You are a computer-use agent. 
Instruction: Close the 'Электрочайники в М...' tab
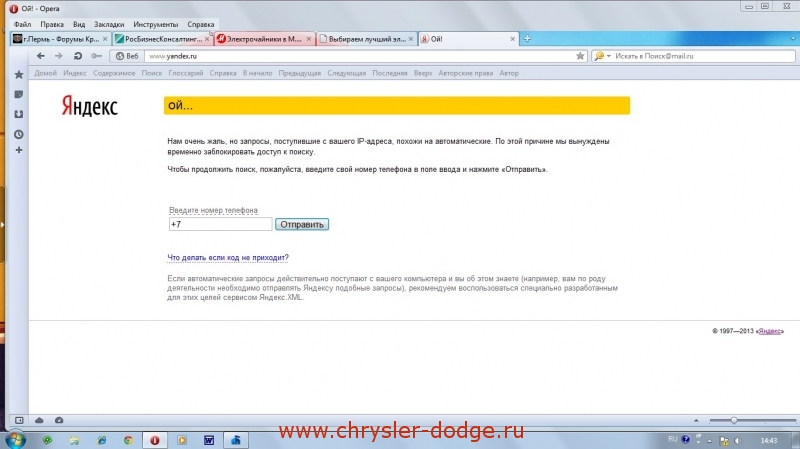pyautogui.click(x=309, y=39)
